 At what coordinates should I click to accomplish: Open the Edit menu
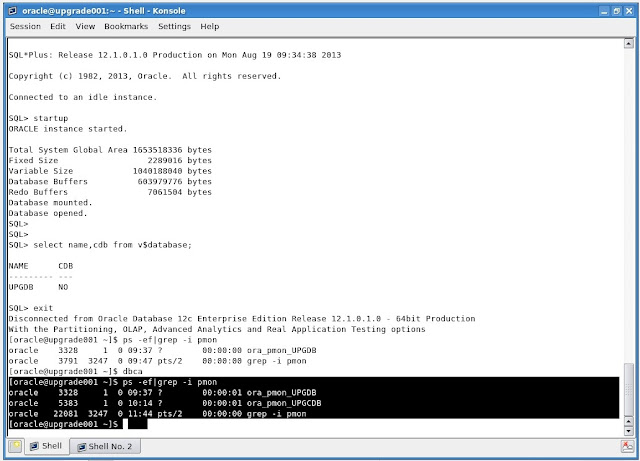58,27
